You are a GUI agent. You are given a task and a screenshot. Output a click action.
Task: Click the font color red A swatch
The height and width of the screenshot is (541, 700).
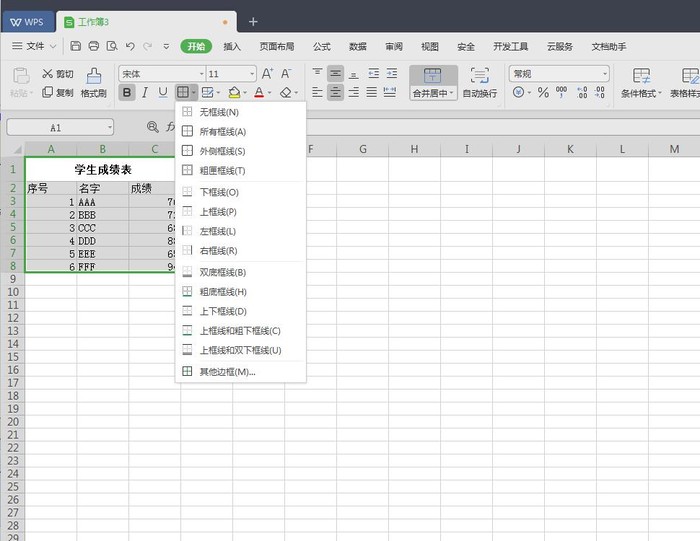[258, 93]
